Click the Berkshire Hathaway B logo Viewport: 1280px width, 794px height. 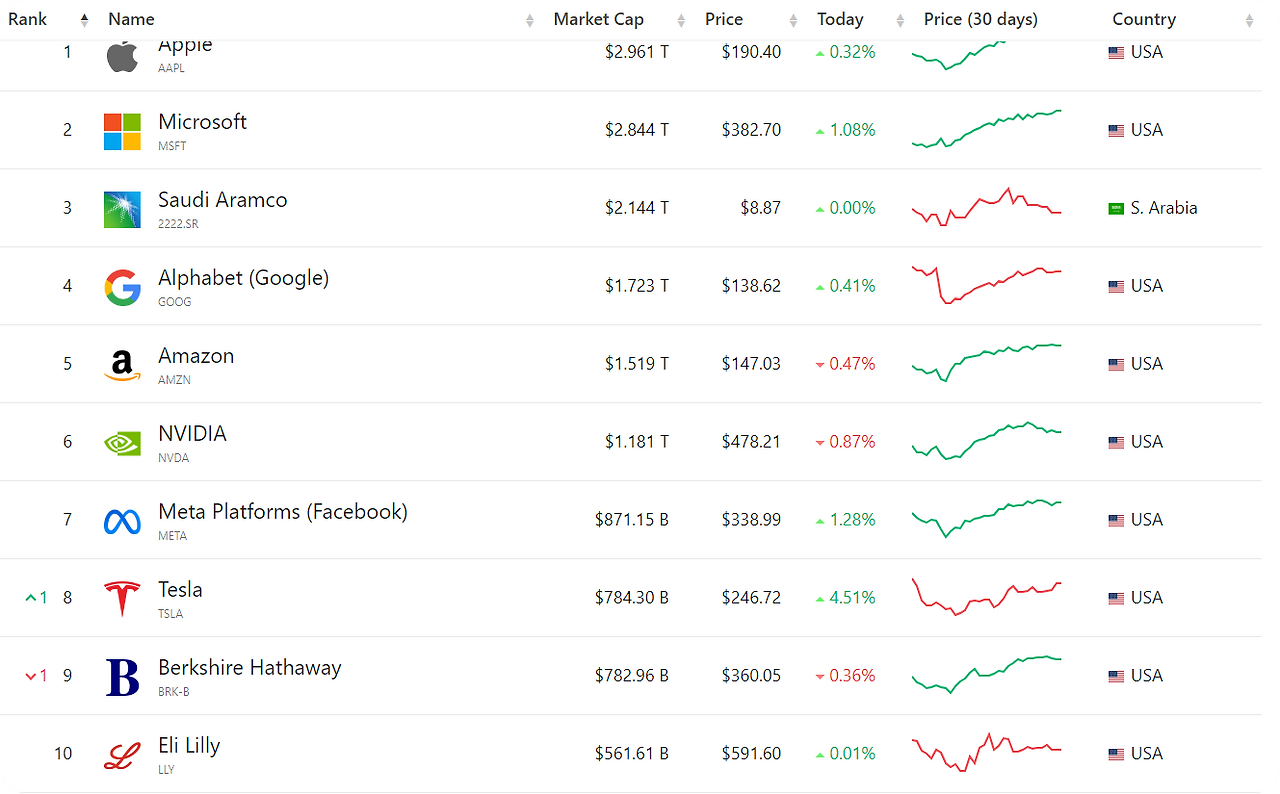(x=122, y=677)
